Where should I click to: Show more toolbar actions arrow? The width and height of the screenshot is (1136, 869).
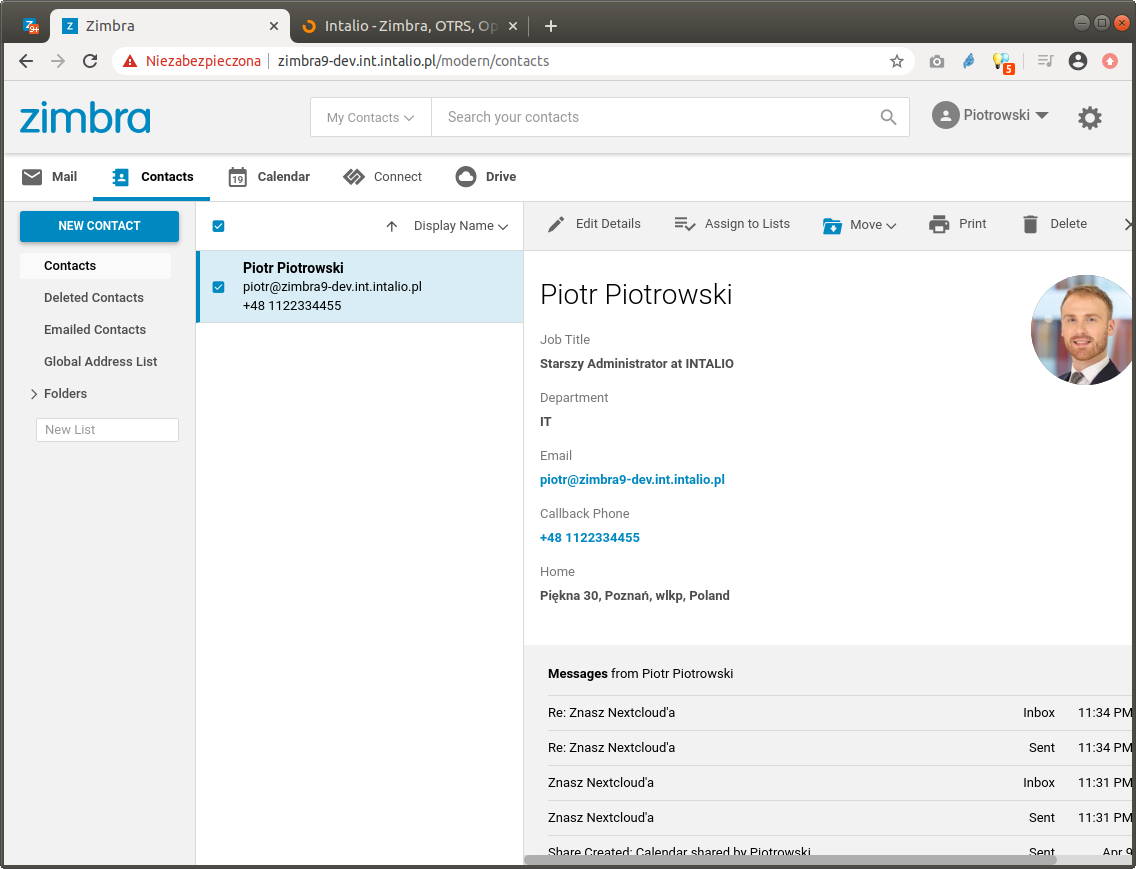pyautogui.click(x=1128, y=225)
